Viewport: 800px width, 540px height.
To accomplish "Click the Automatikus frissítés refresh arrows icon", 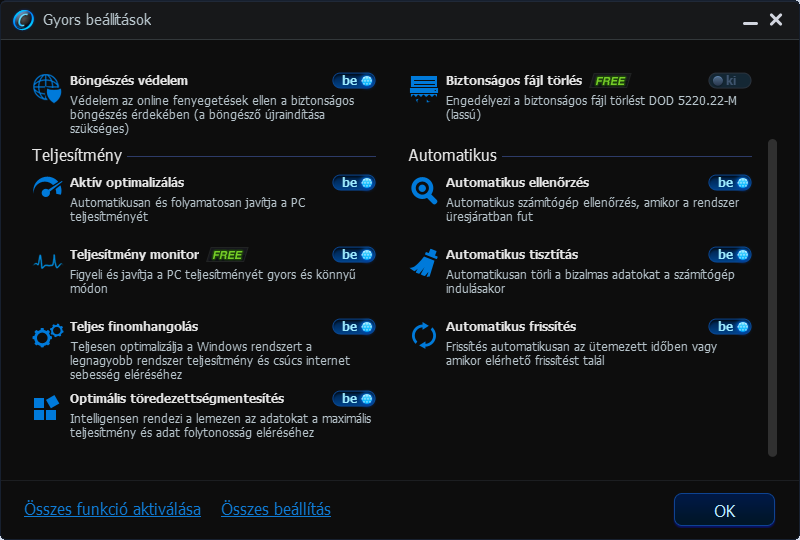I will [x=423, y=335].
